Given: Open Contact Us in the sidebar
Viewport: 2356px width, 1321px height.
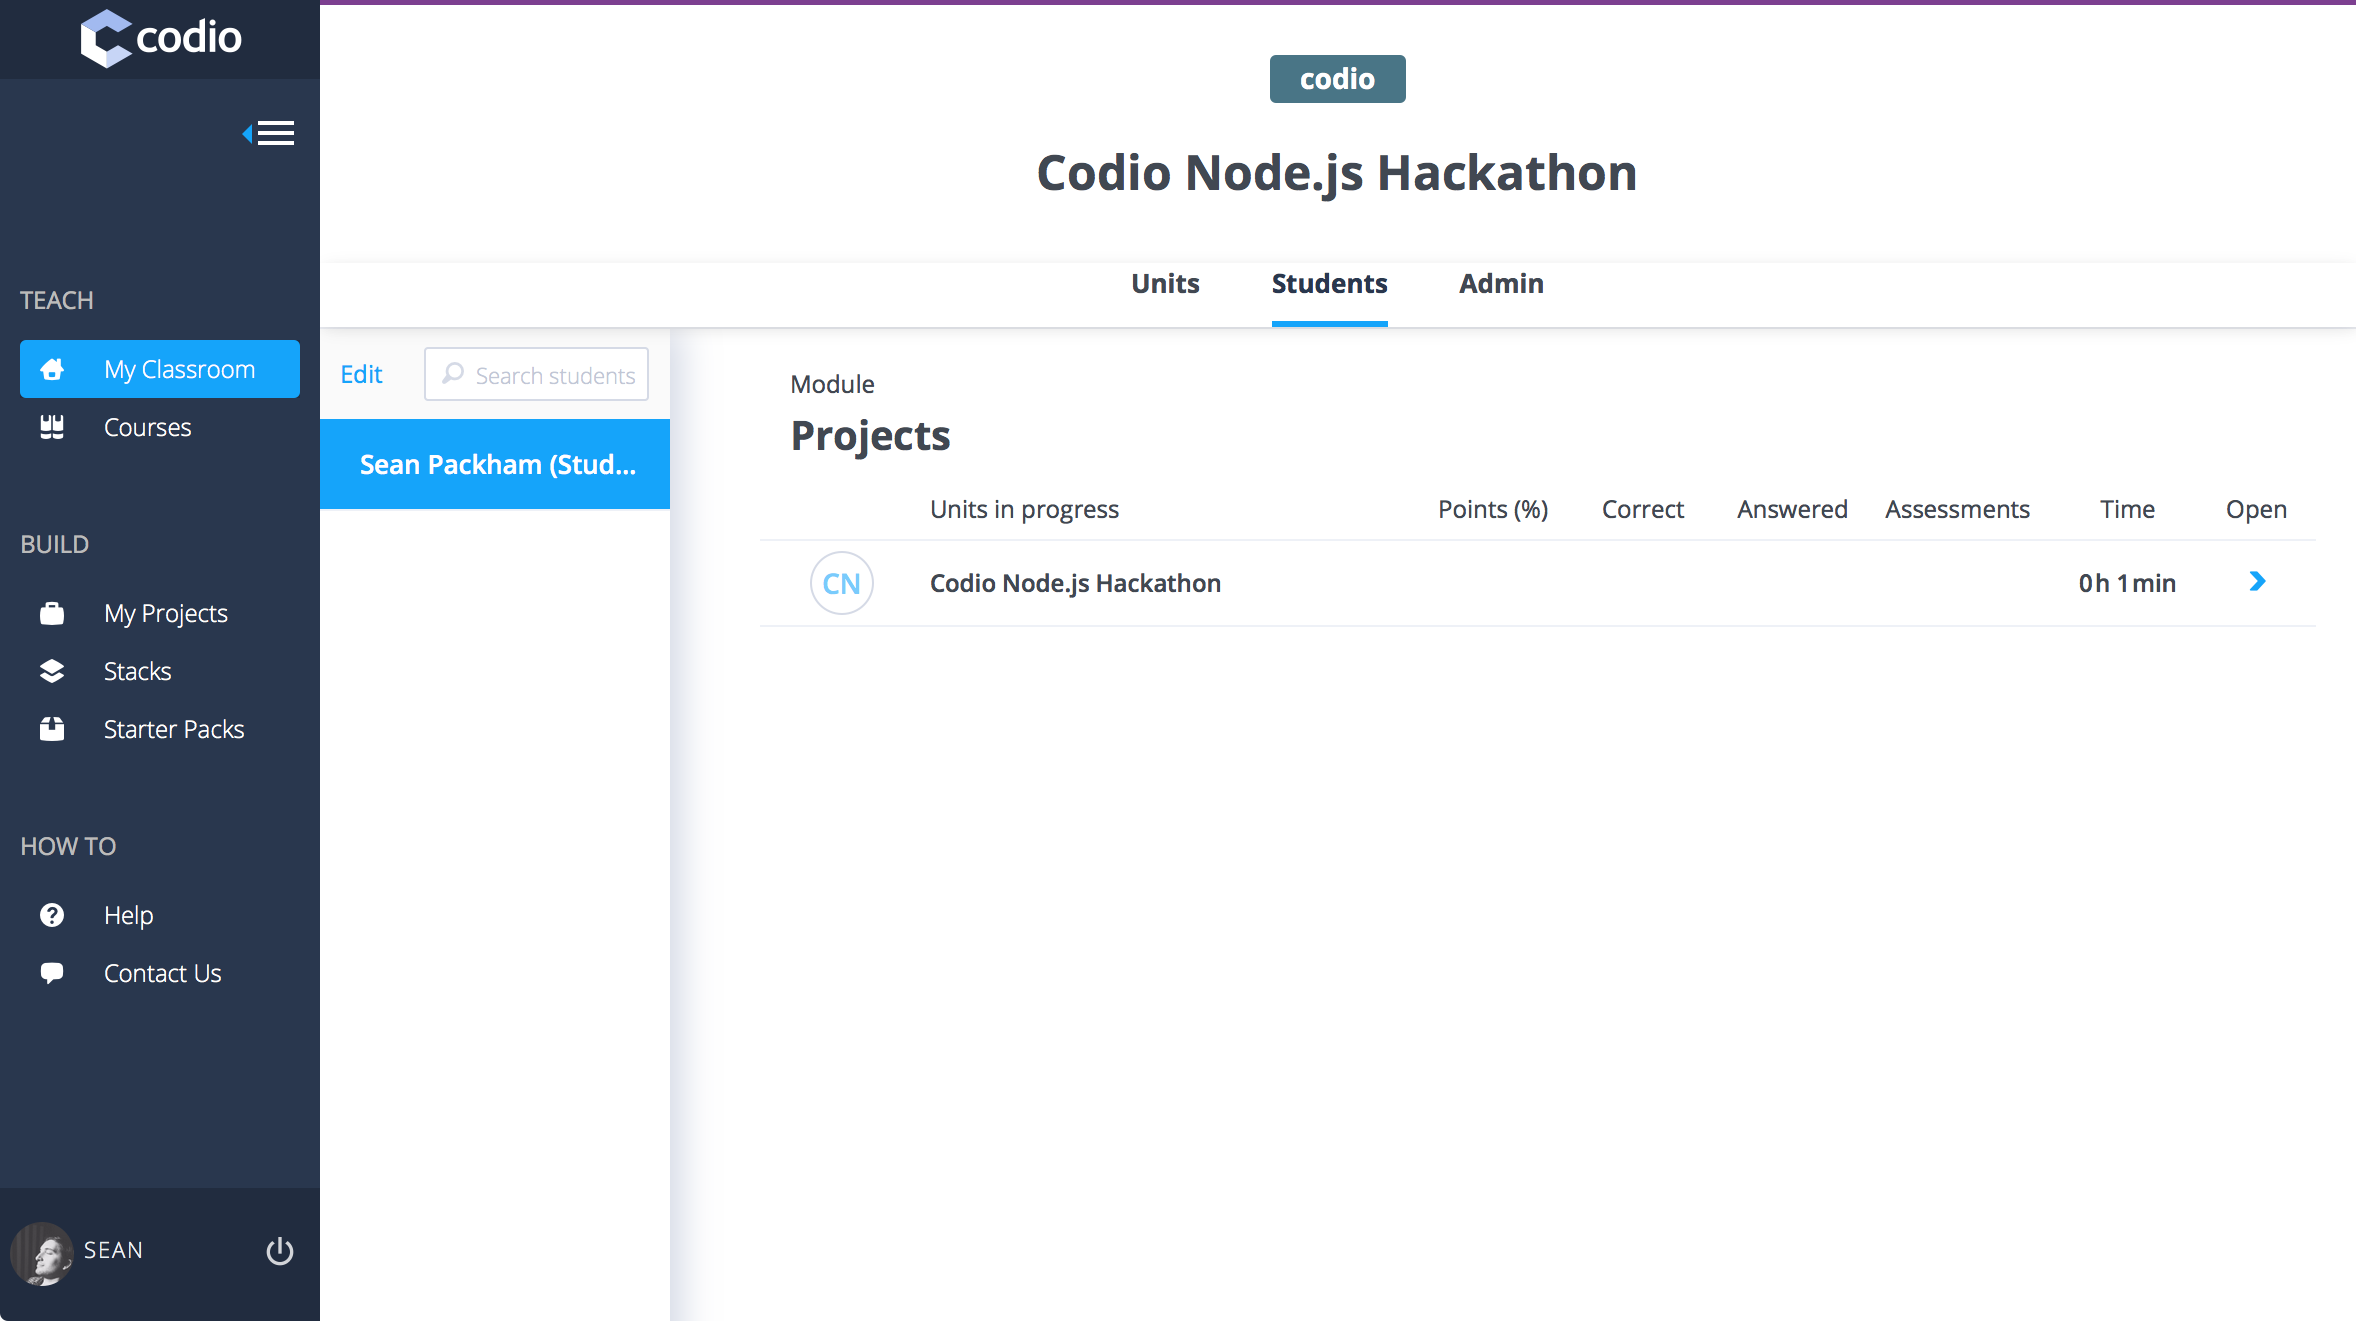Looking at the screenshot, I should (x=160, y=973).
